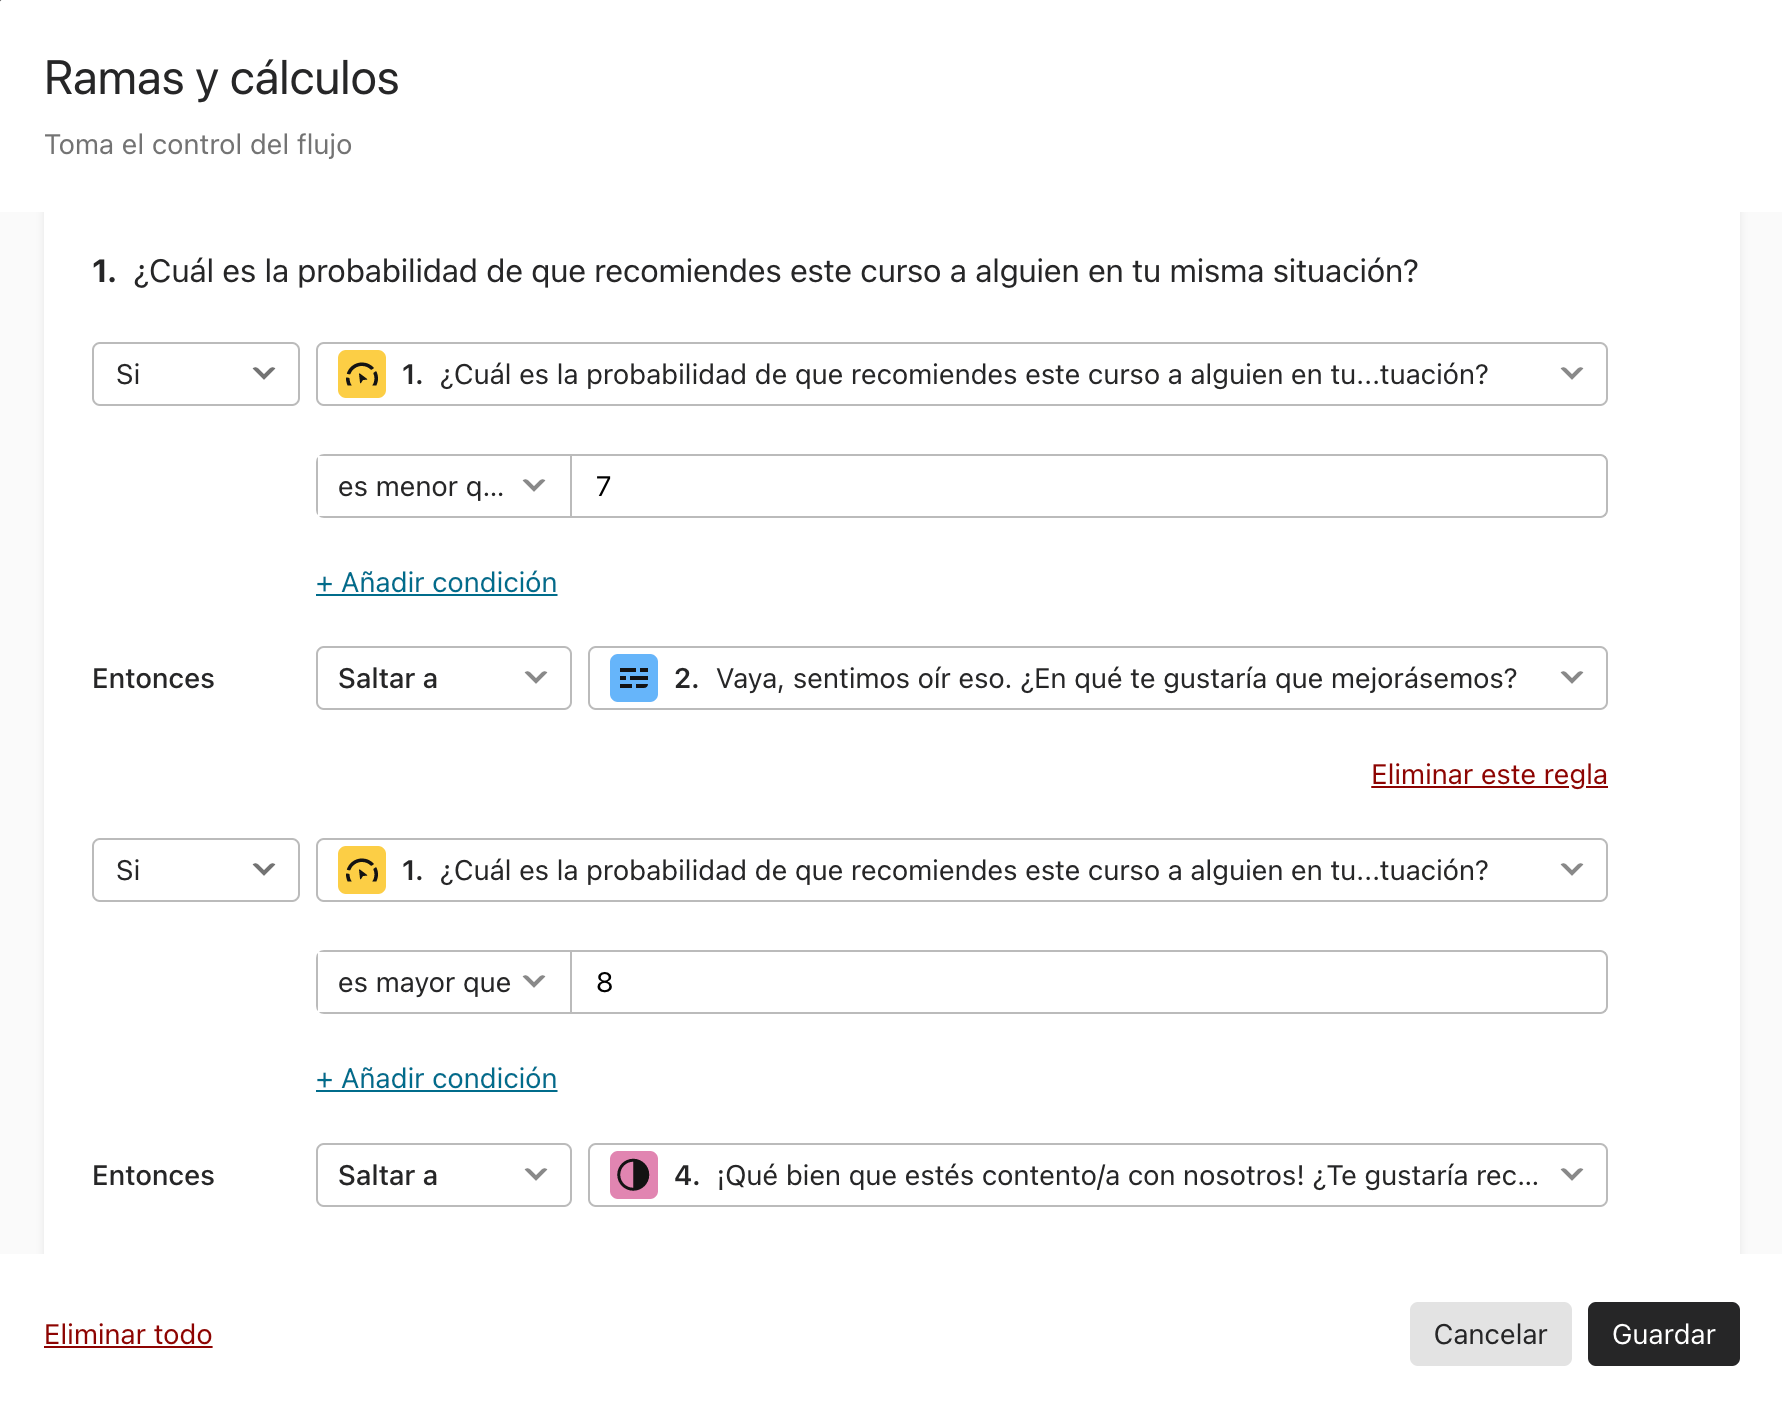Click the yellow opinion-scale icon in second rule
1782x1408 pixels.
[362, 870]
